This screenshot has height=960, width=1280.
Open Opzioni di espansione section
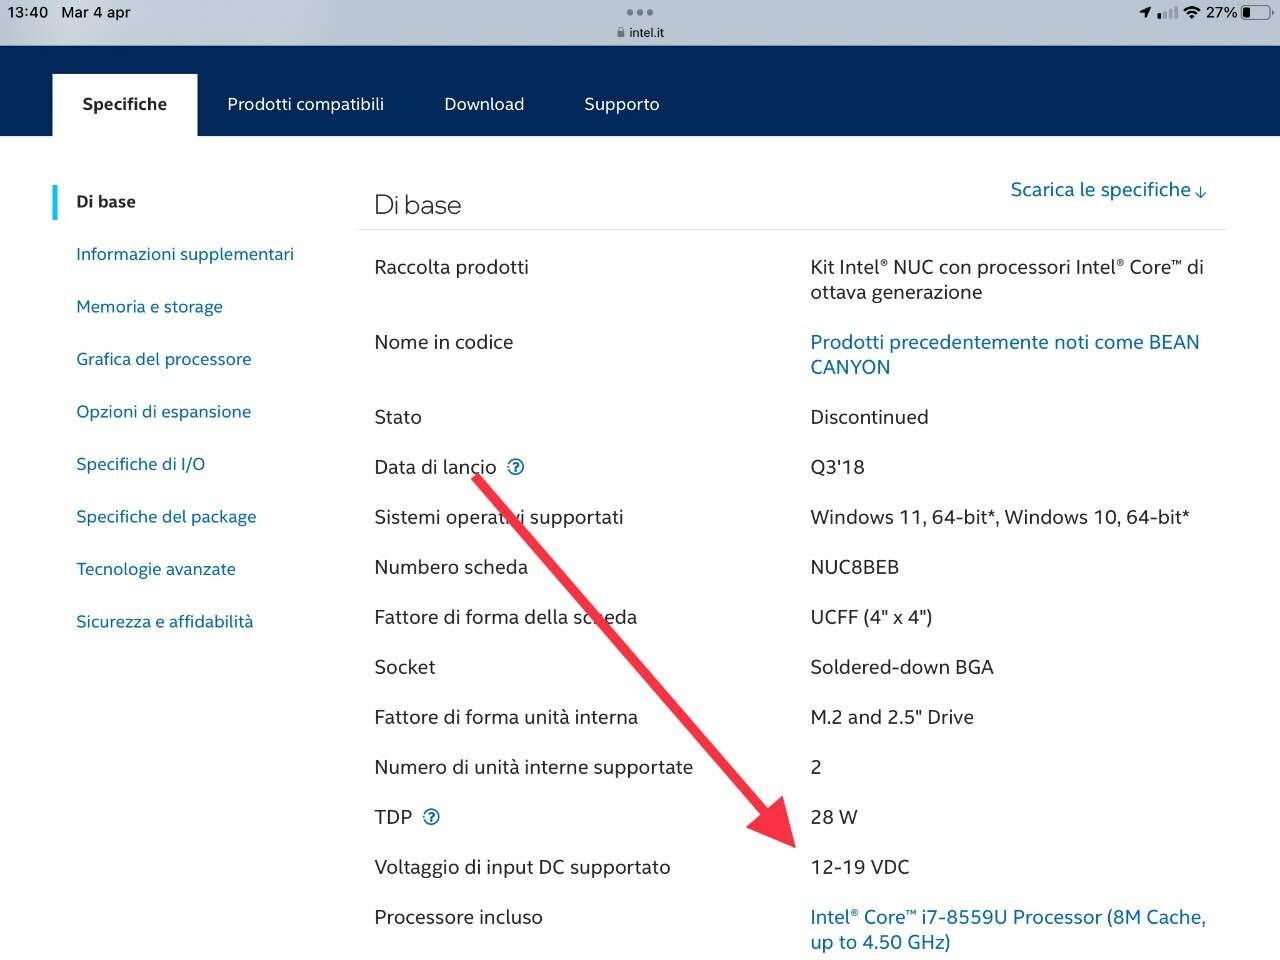click(x=164, y=412)
